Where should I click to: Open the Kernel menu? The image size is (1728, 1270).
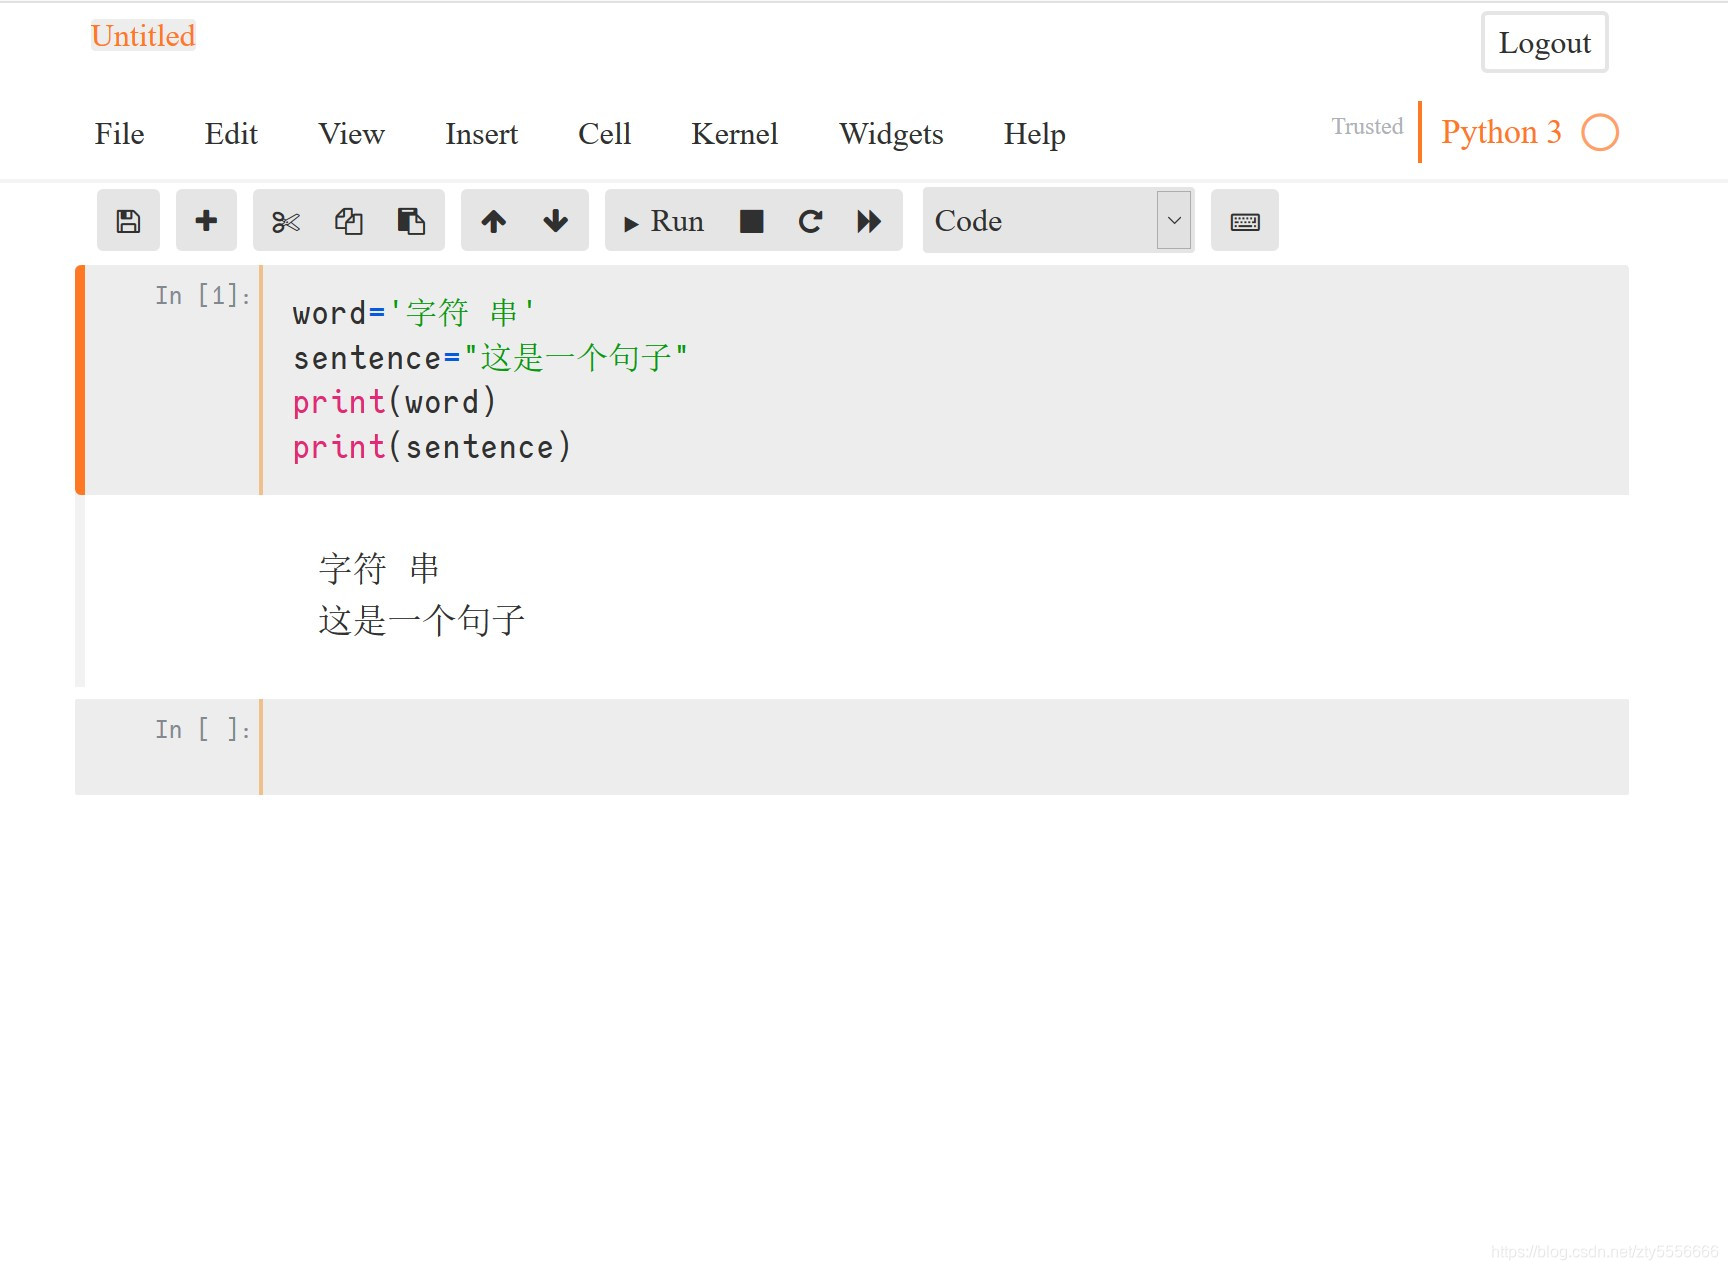pos(734,134)
